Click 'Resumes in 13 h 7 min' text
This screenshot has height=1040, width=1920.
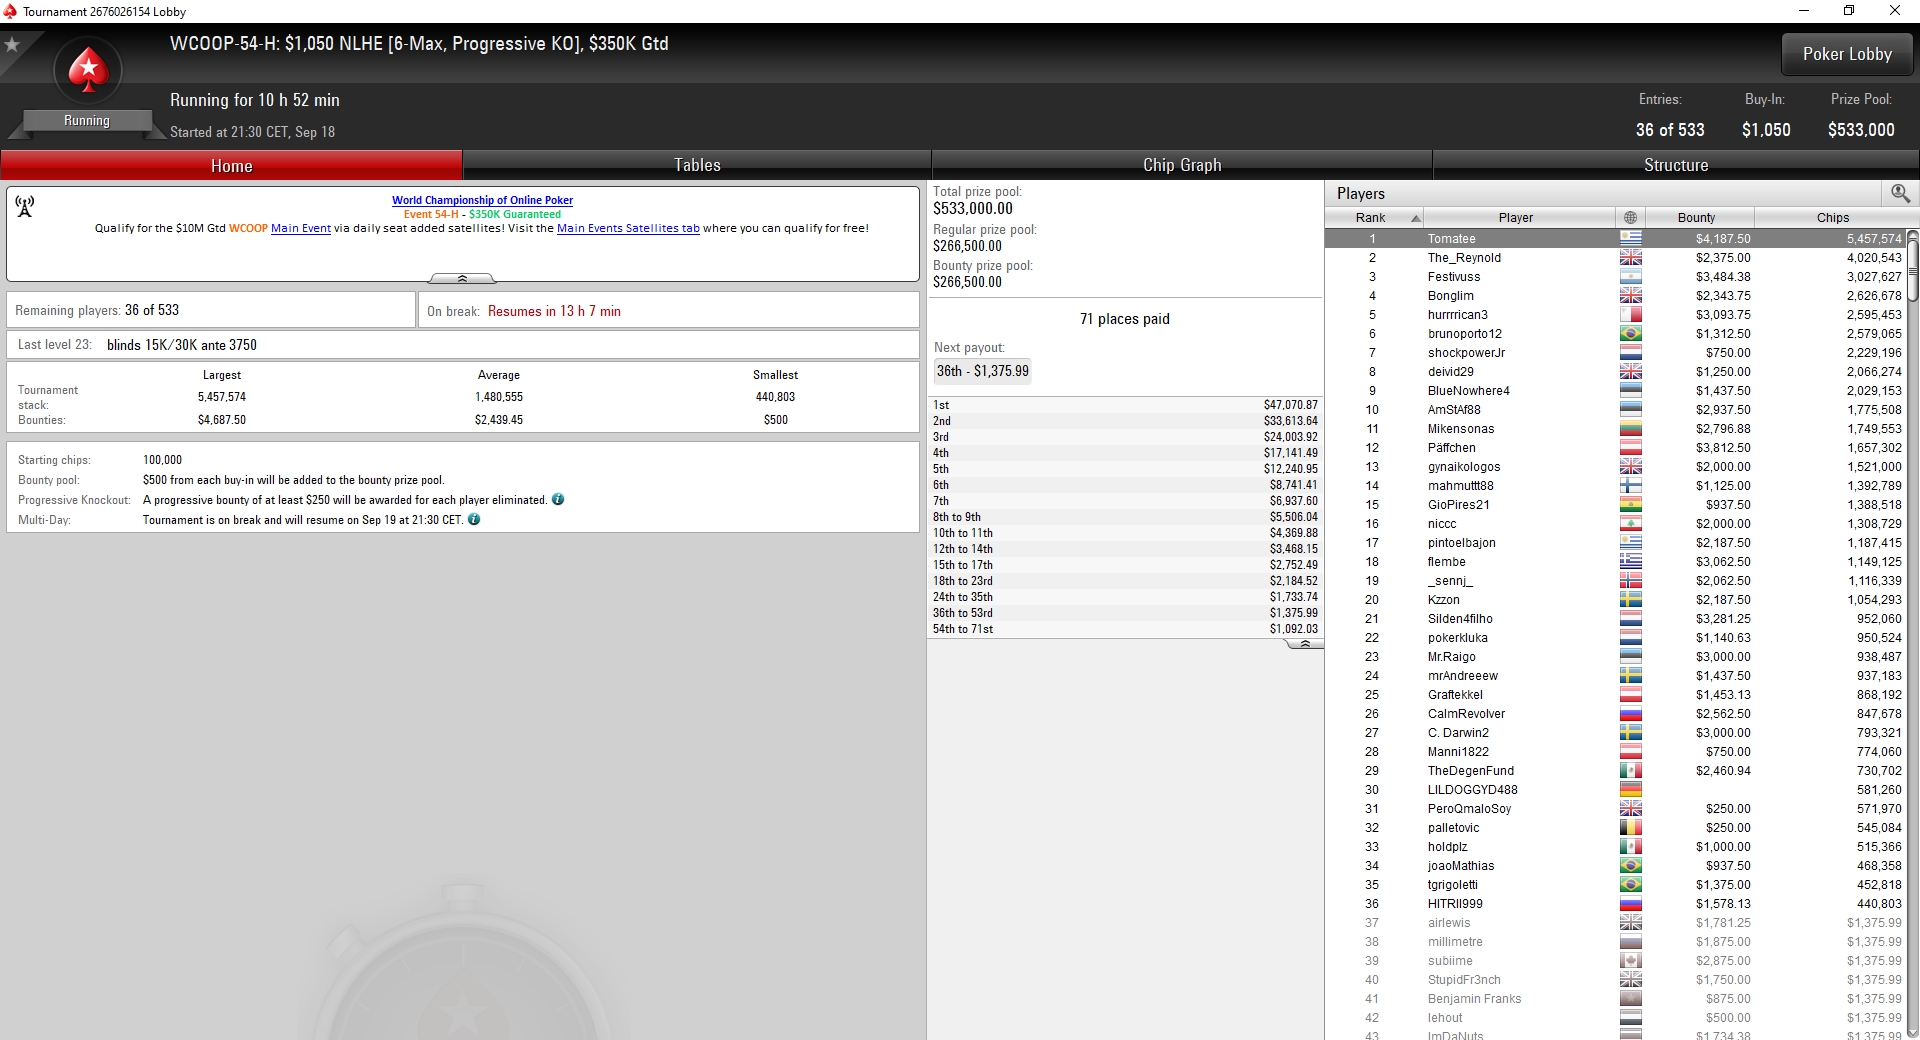click(x=554, y=311)
